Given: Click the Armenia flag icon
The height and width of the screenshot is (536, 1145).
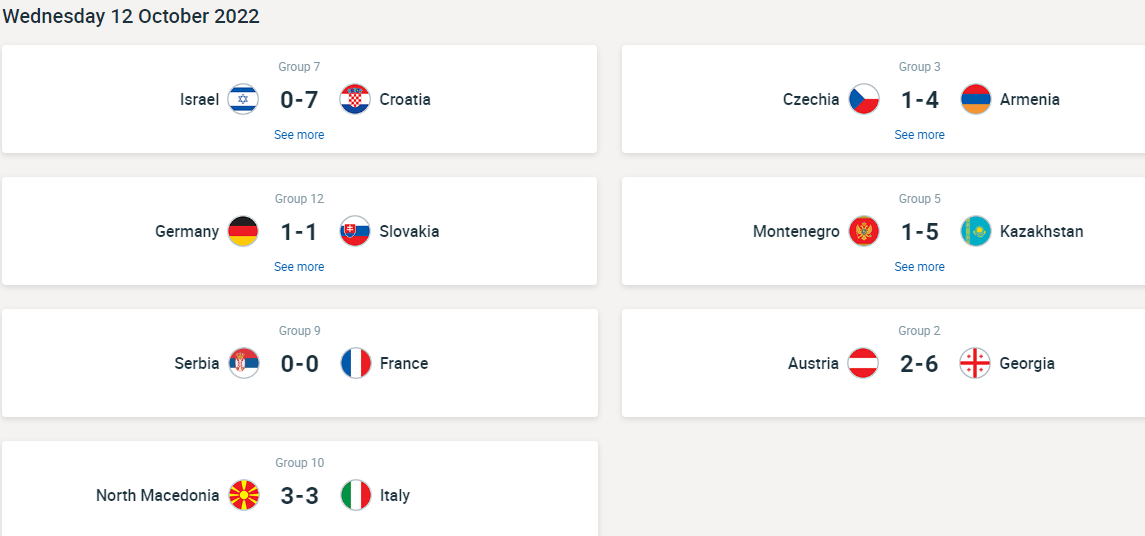Looking at the screenshot, I should 976,99.
